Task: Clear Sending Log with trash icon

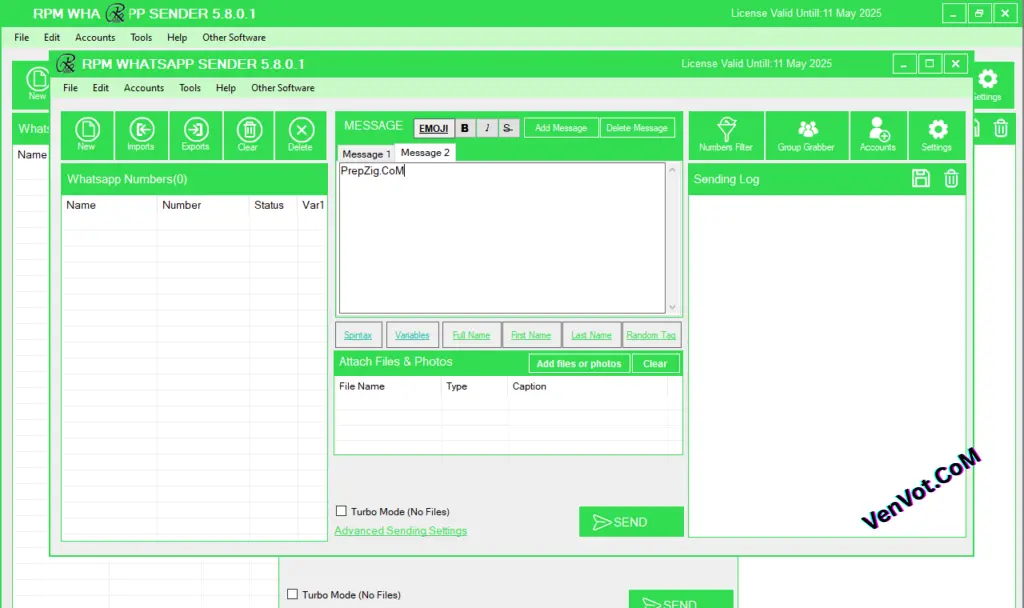Action: pos(951,178)
